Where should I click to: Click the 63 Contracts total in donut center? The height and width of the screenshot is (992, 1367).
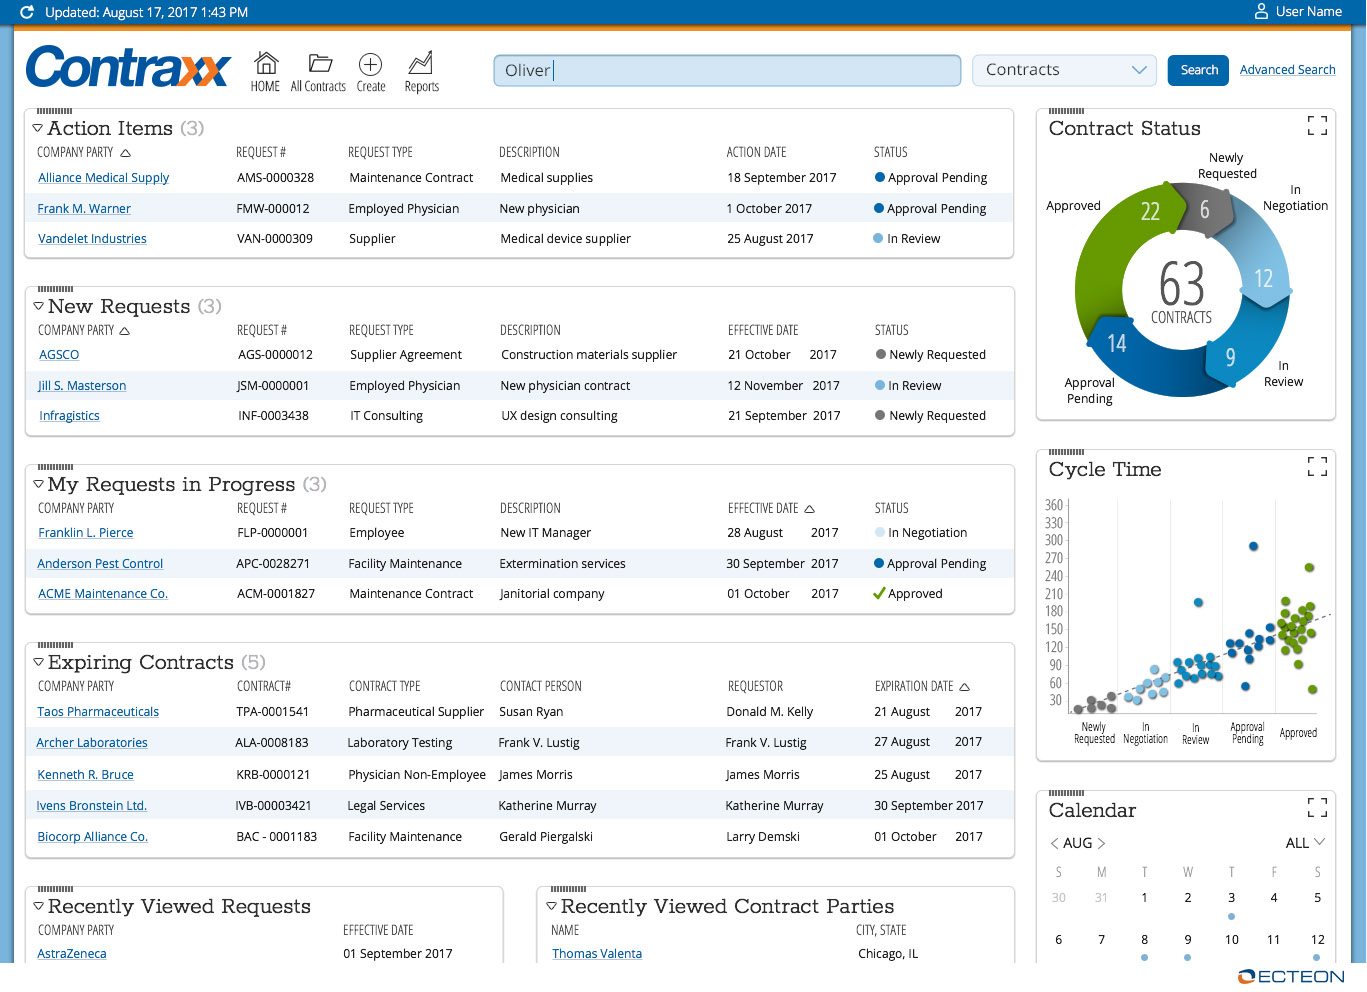tap(1181, 292)
